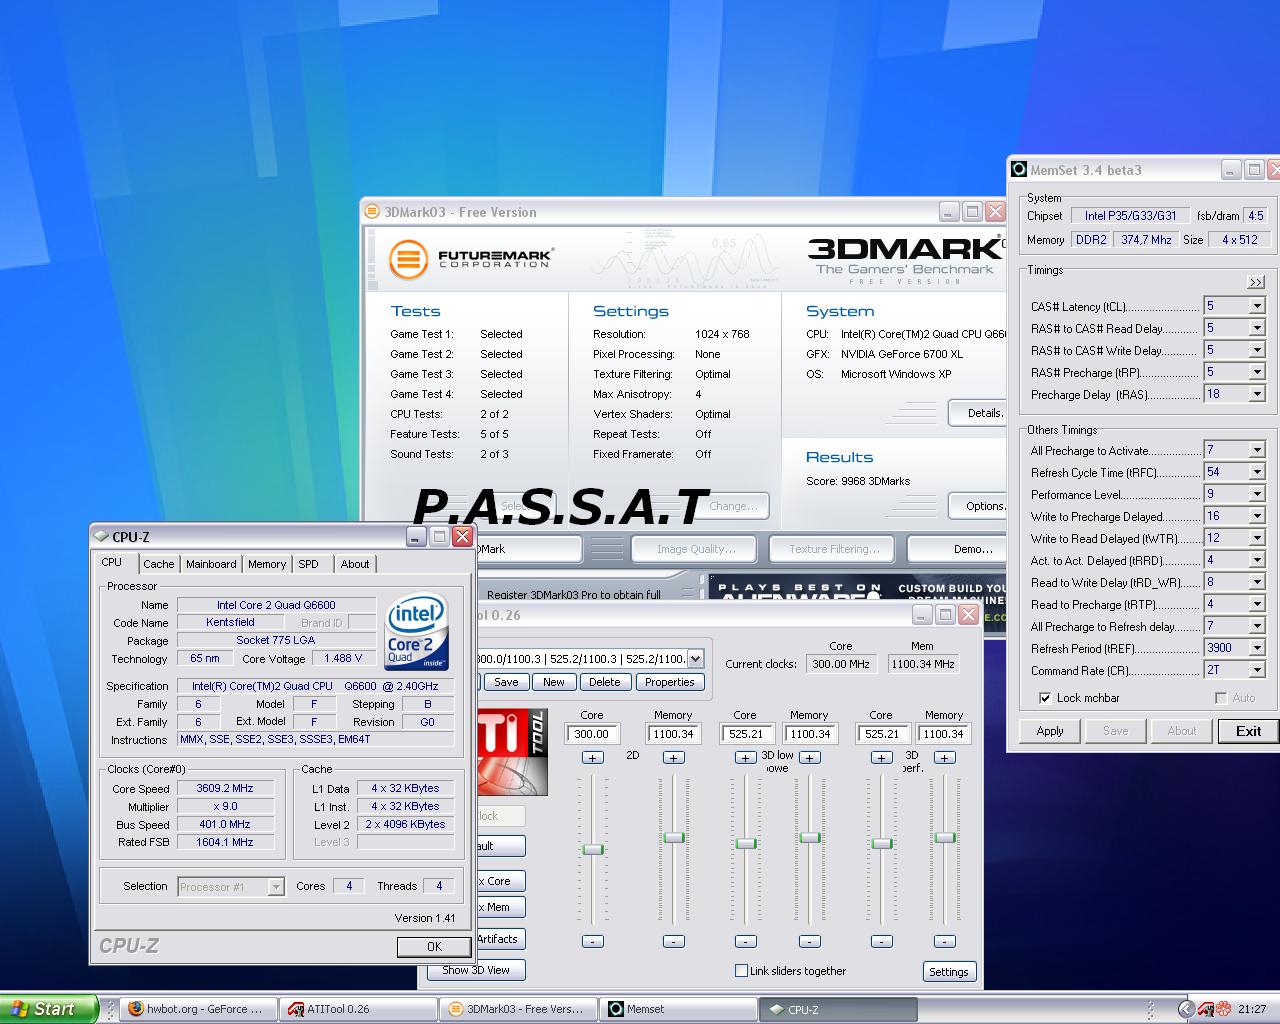
Task: Open the Read to Precharge (tRTP) dropdown
Action: [1257, 604]
